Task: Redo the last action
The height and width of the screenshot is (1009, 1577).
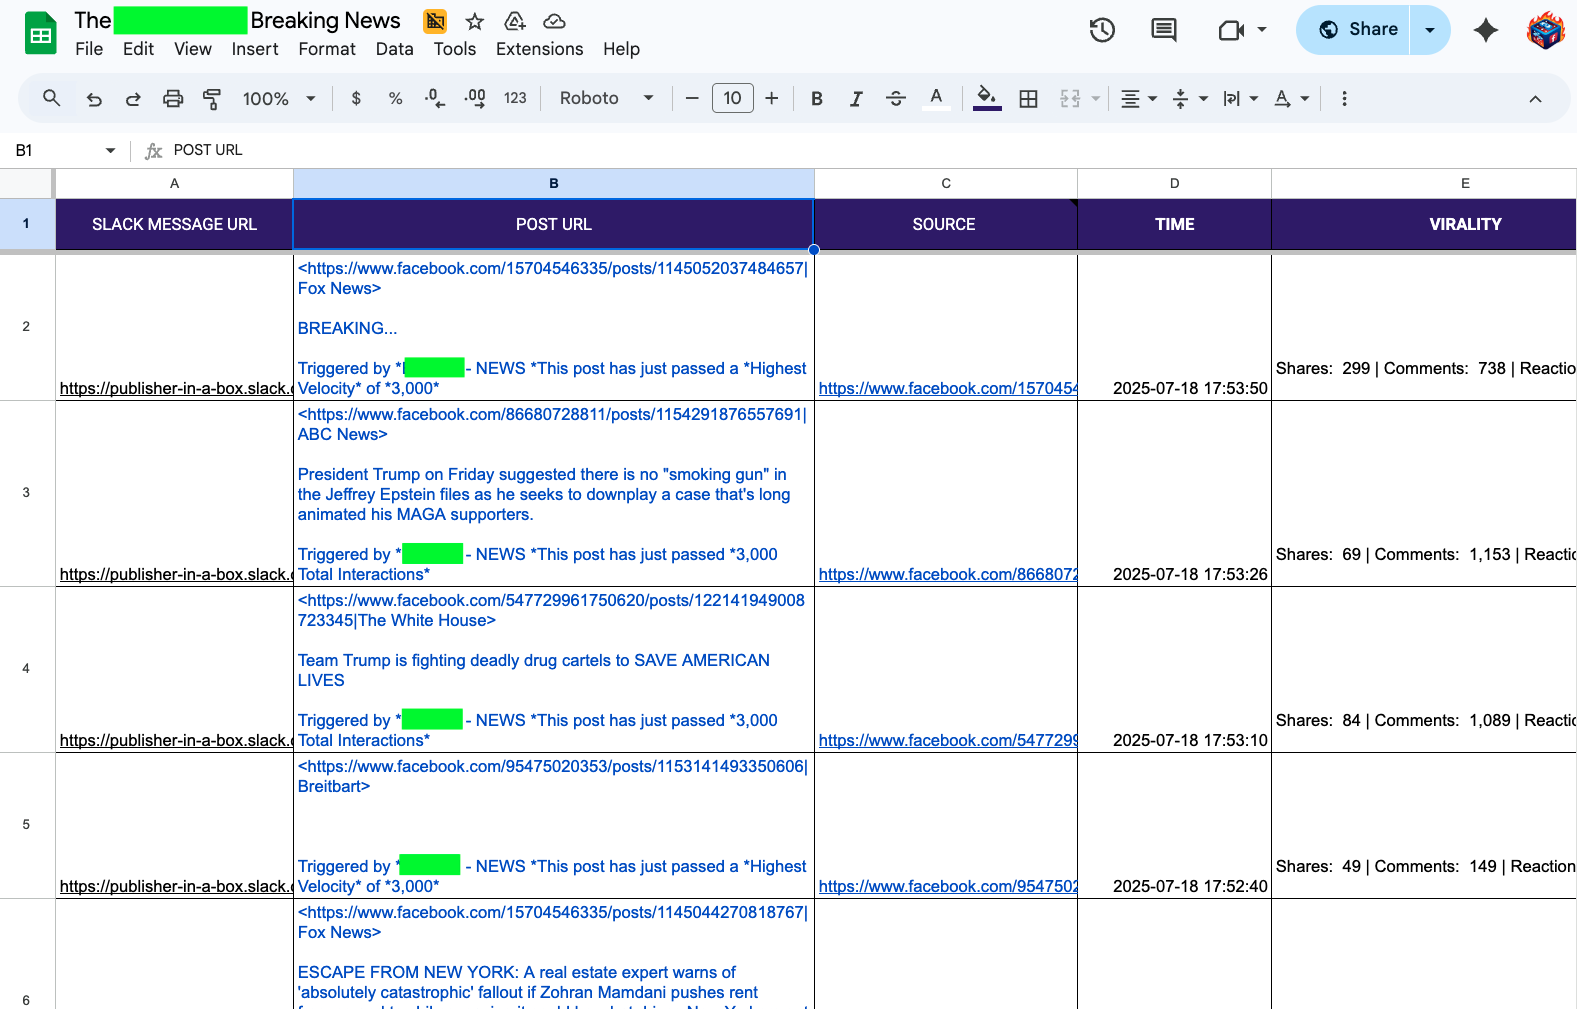Action: point(133,98)
